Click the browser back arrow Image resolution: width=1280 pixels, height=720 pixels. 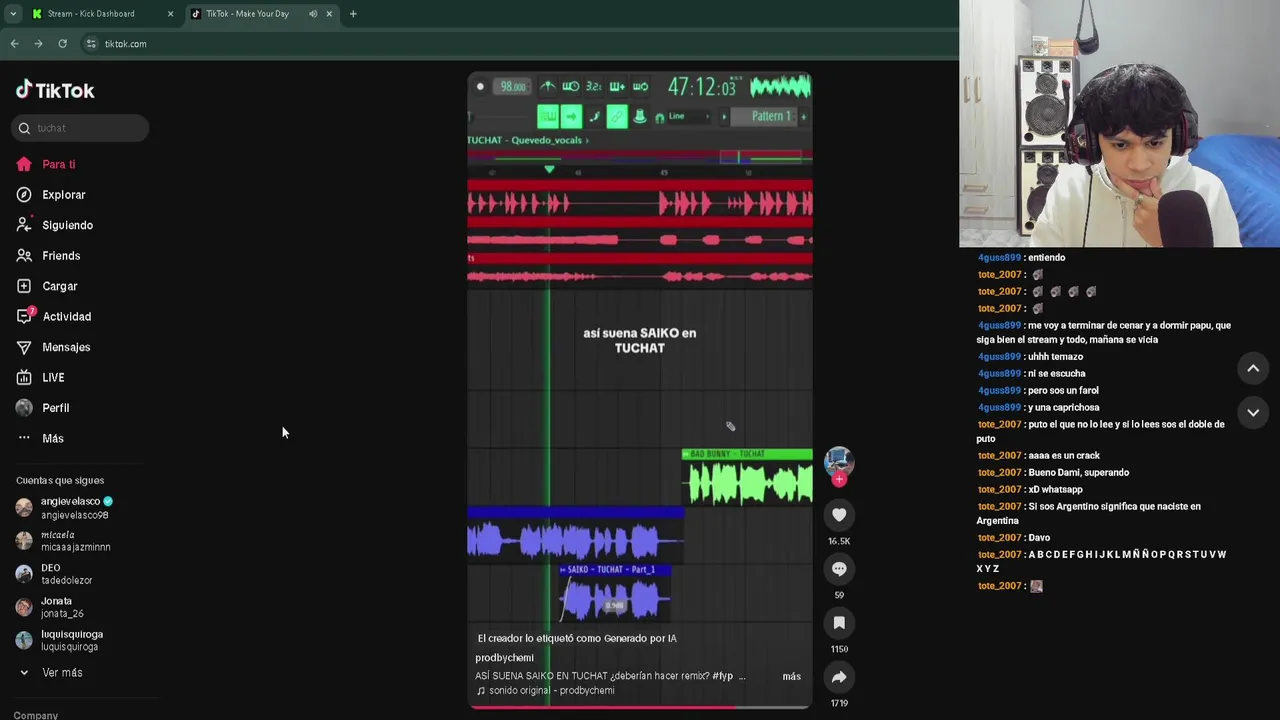coord(14,44)
